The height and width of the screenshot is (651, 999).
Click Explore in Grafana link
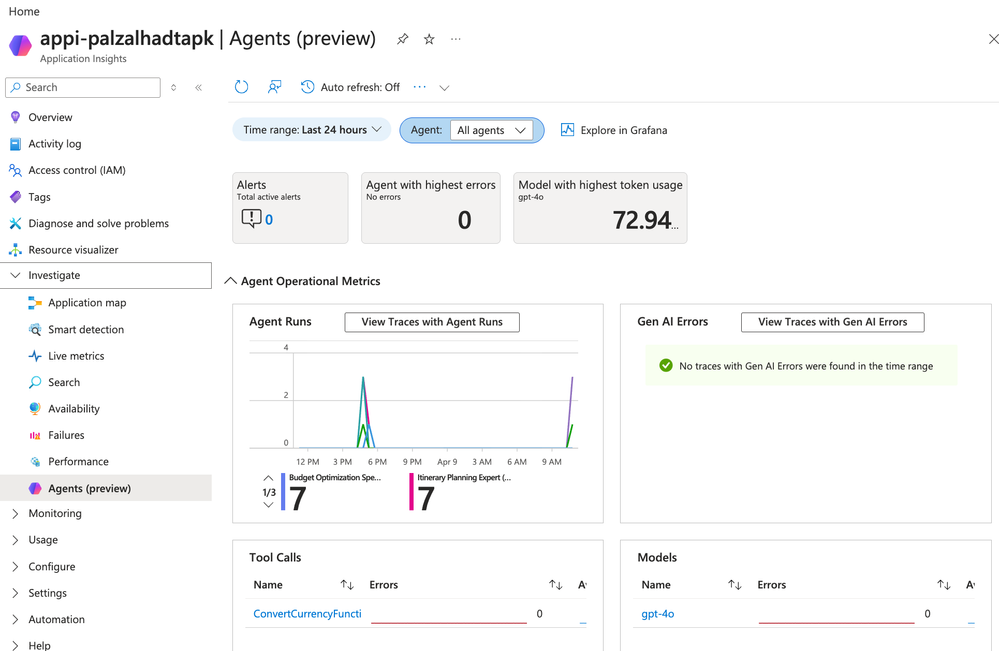click(x=624, y=130)
